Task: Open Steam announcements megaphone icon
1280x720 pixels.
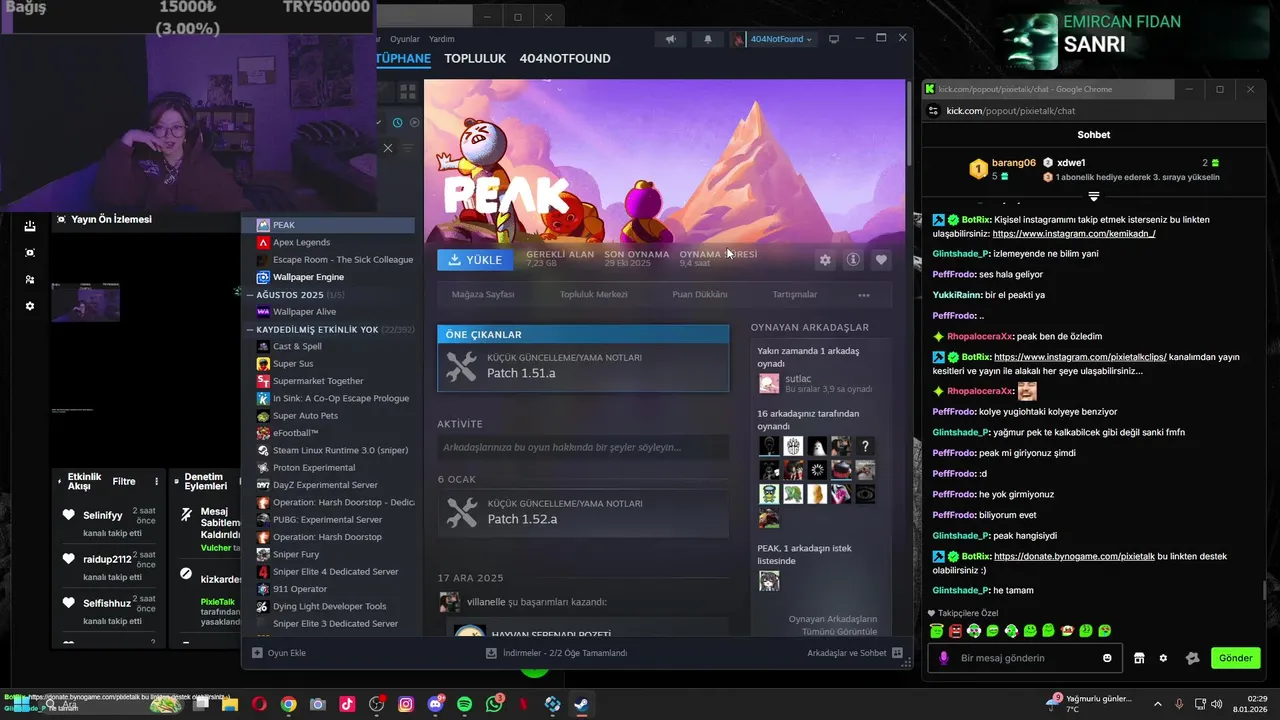Action: (x=671, y=39)
